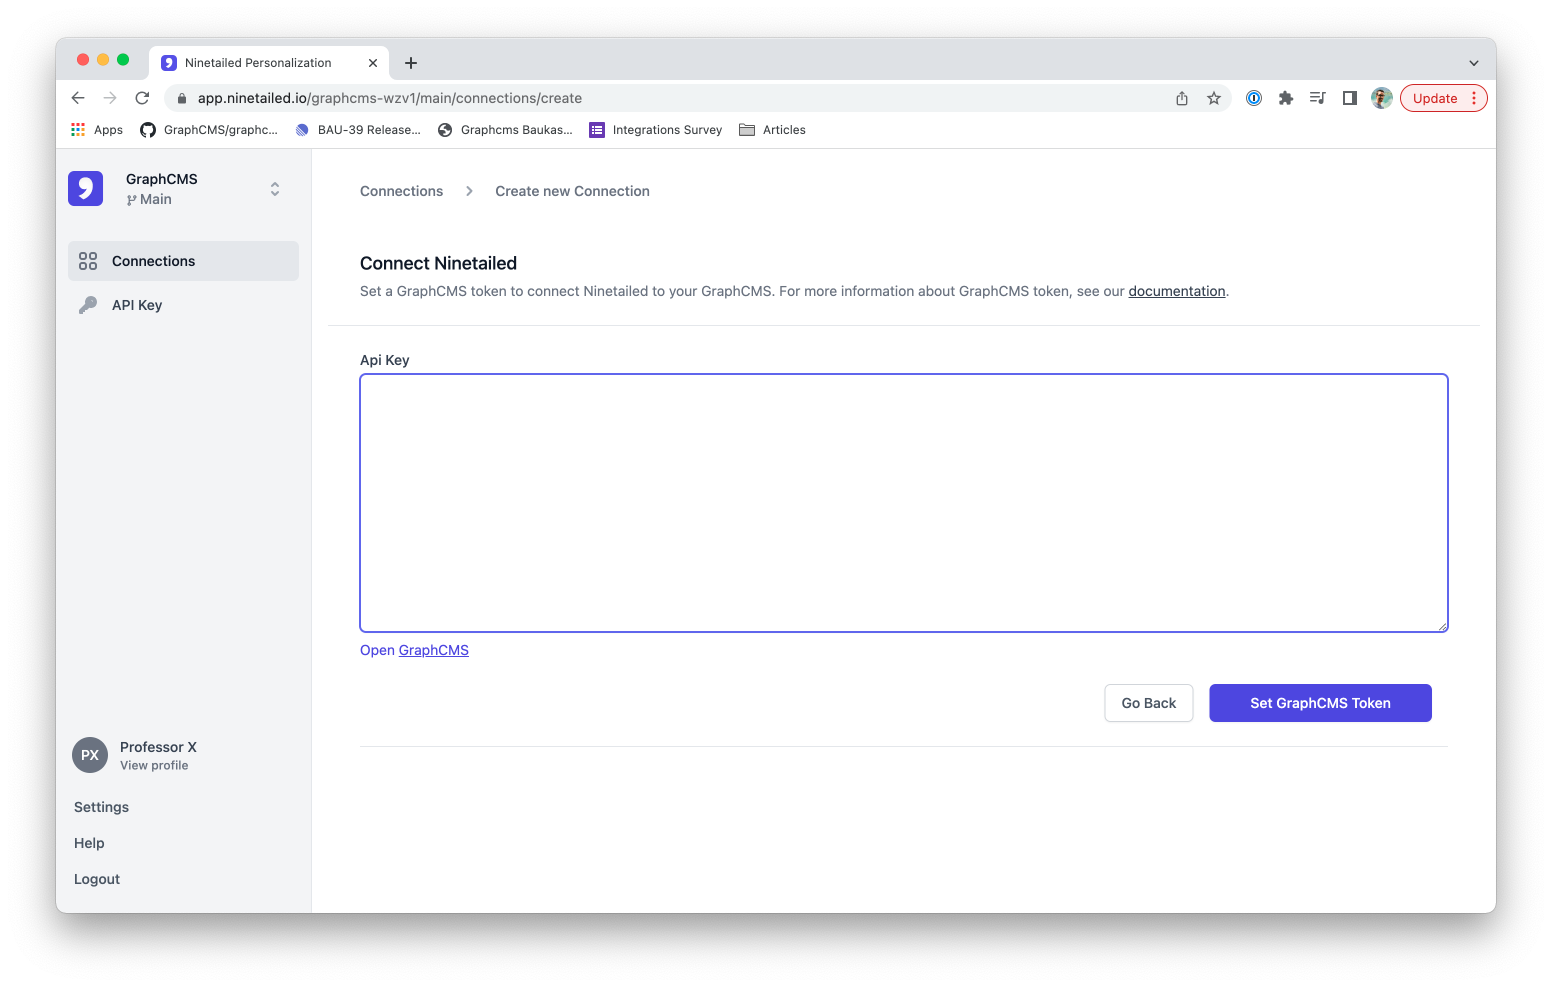
Task: Click the reload page icon
Action: coord(142,98)
